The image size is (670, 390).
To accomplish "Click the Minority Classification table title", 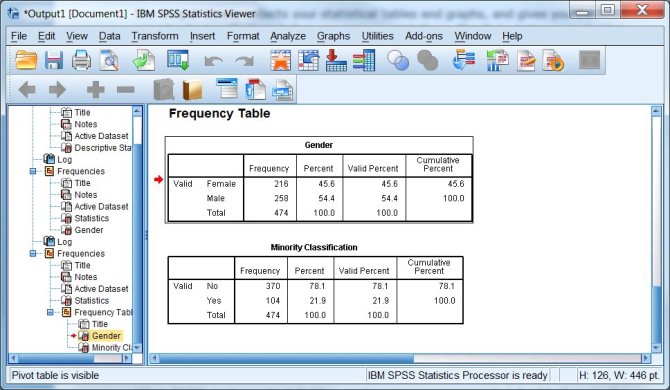I will (x=314, y=247).
